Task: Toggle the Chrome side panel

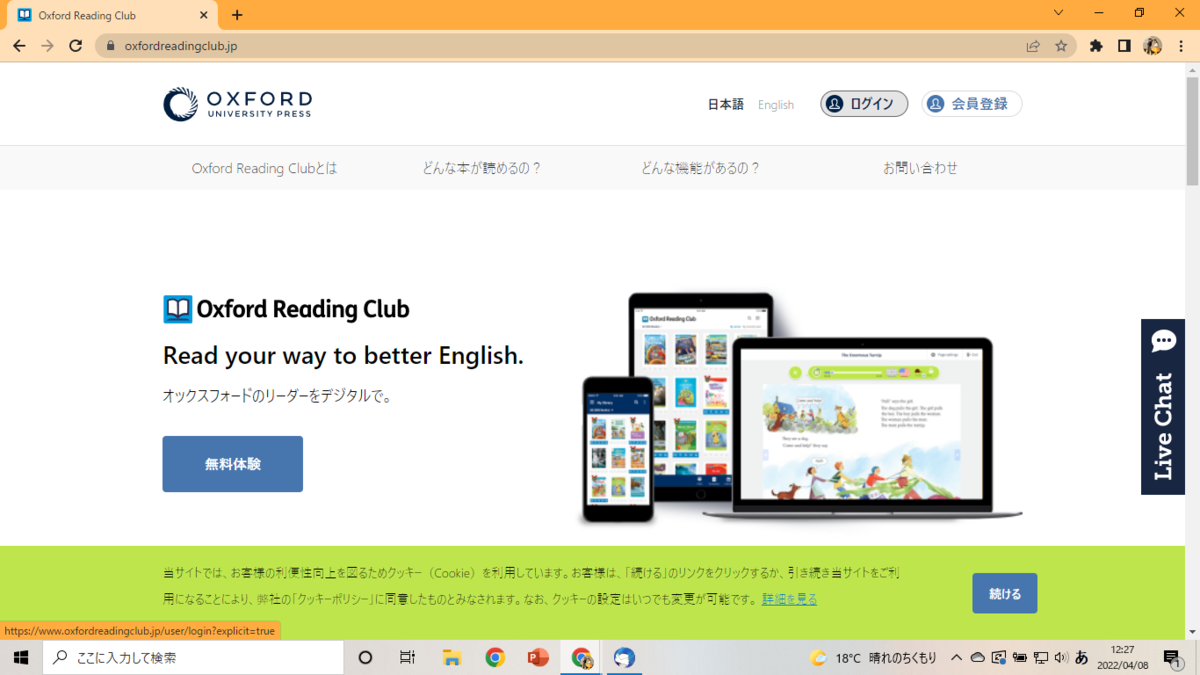Action: click(1124, 46)
